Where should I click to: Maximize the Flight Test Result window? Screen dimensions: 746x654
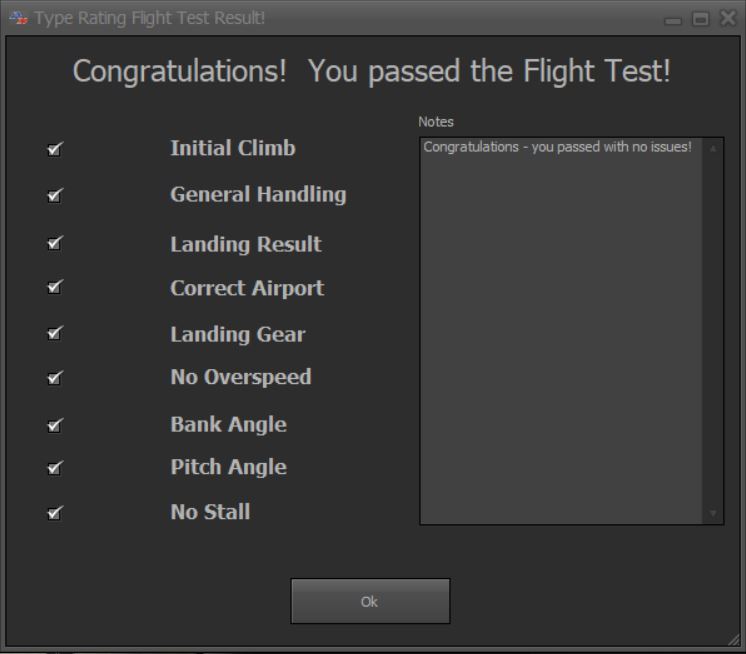coord(700,19)
